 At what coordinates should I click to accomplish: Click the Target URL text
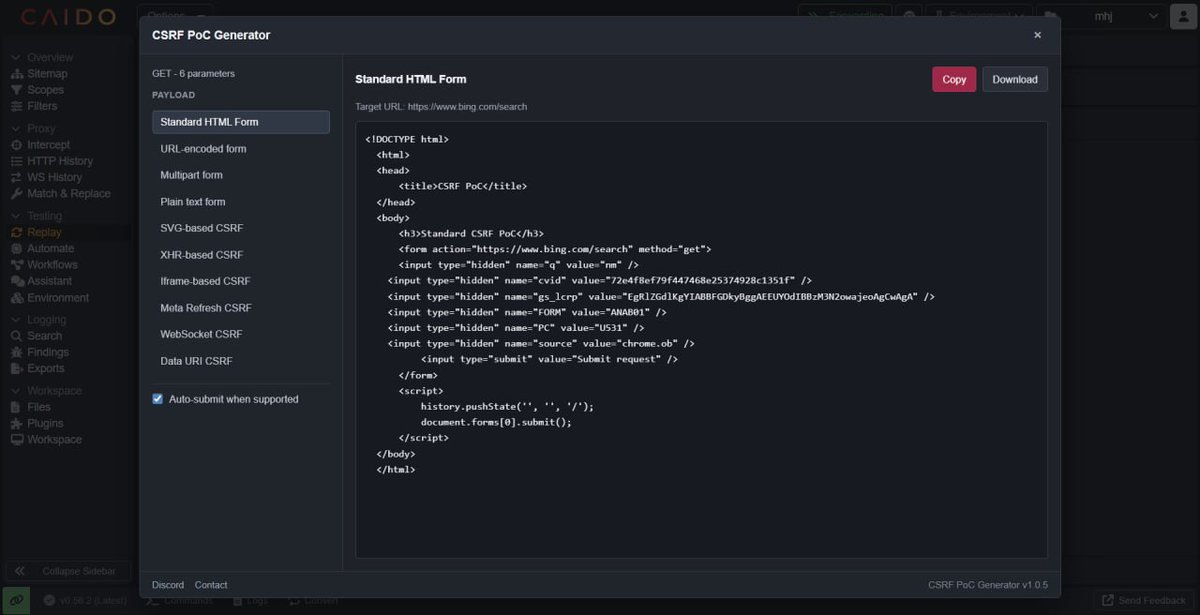441,106
